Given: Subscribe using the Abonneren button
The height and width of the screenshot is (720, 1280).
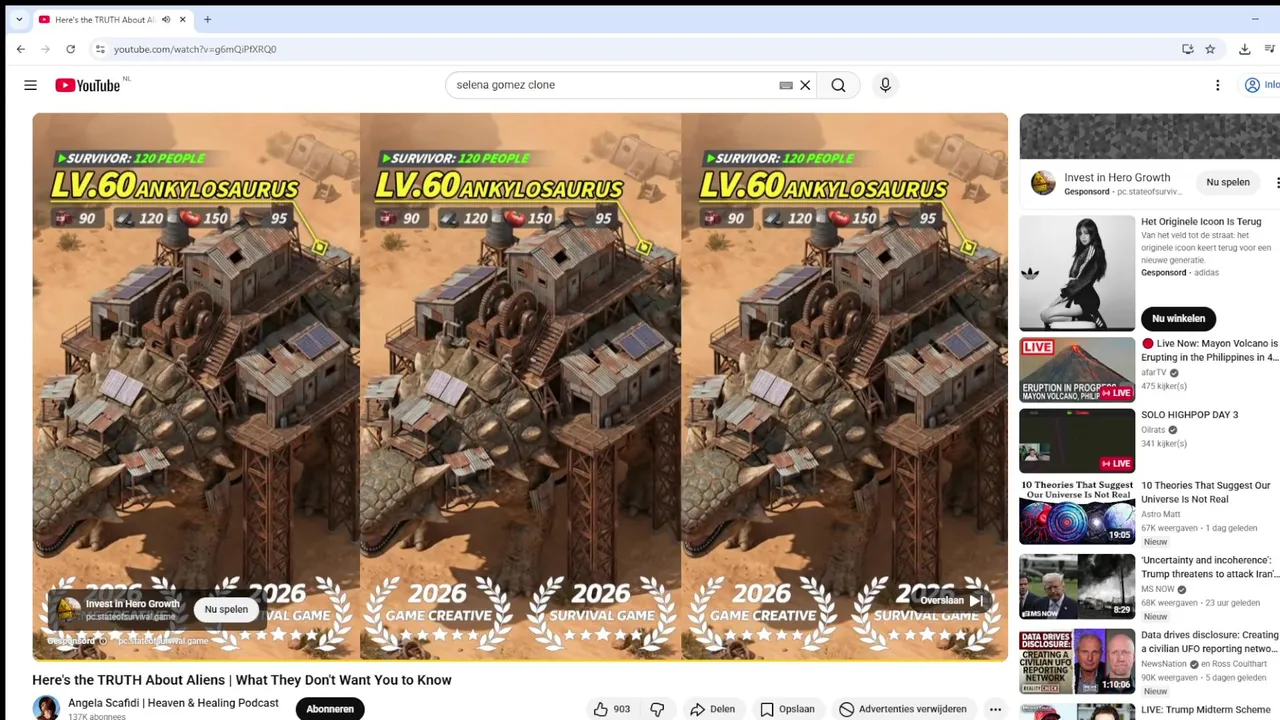Looking at the screenshot, I should coord(330,709).
